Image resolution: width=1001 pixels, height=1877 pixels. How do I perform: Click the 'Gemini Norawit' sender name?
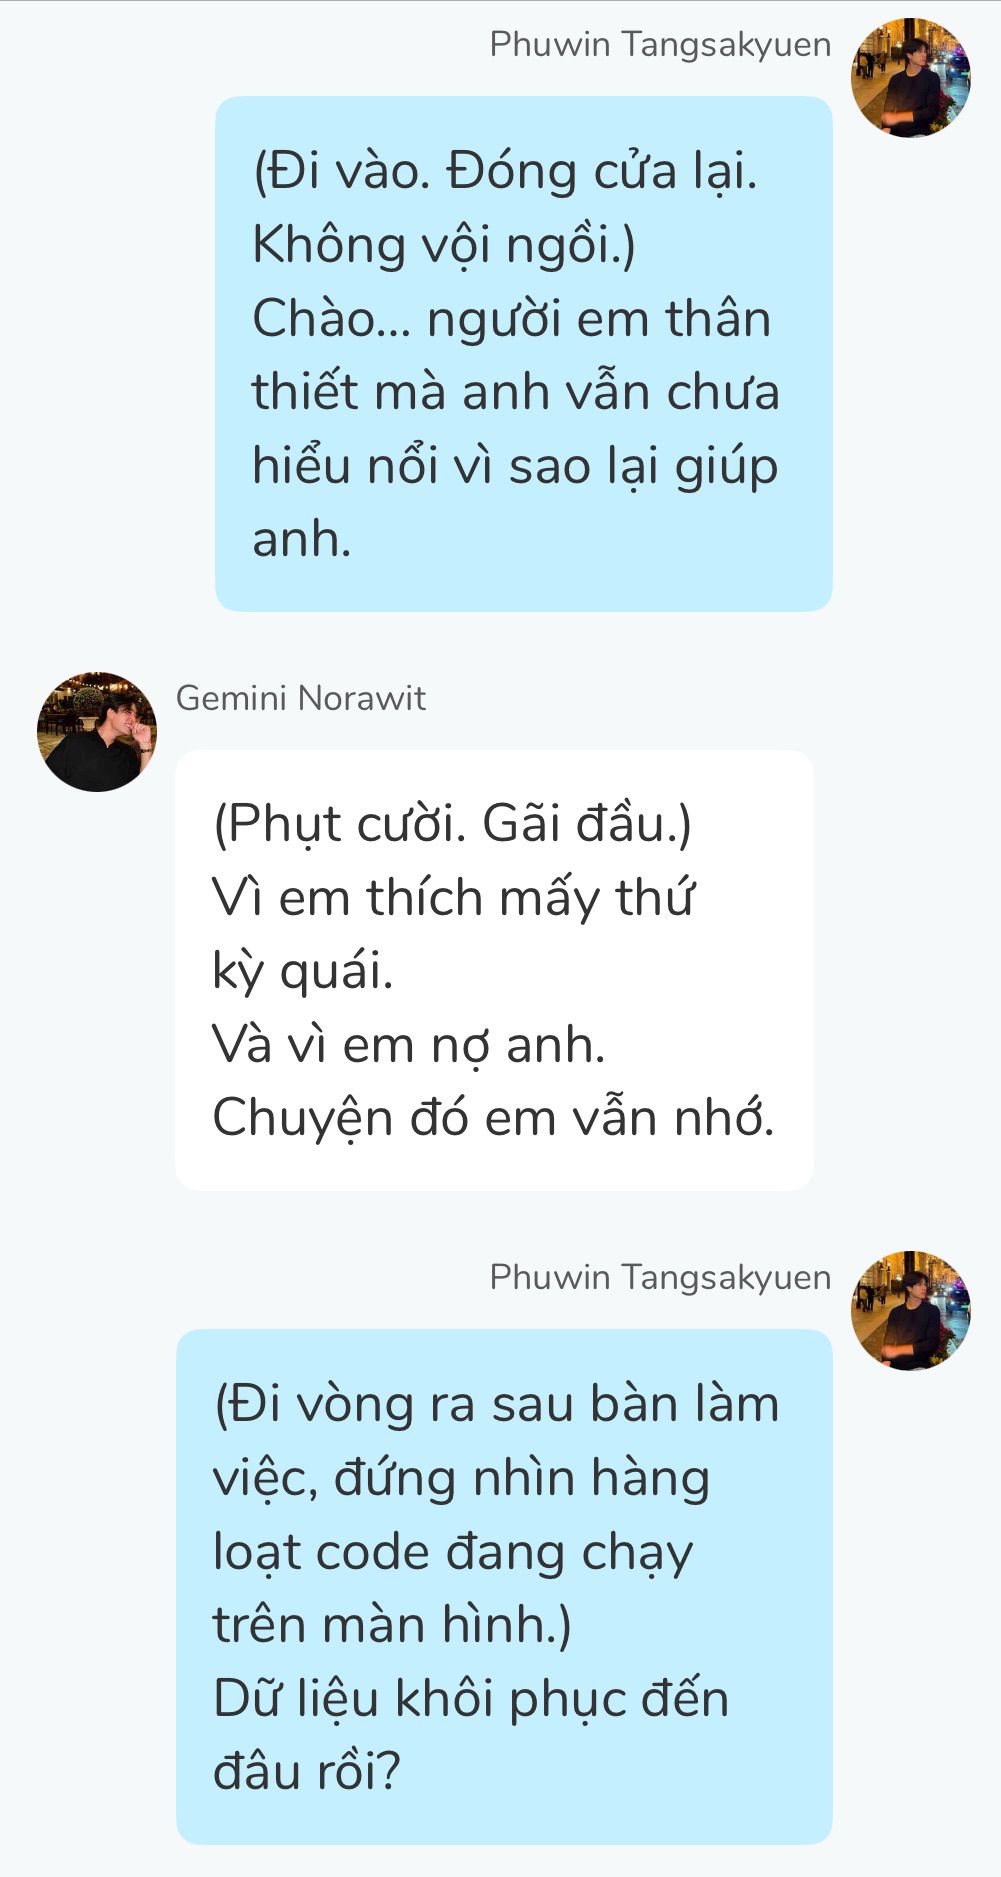(301, 698)
